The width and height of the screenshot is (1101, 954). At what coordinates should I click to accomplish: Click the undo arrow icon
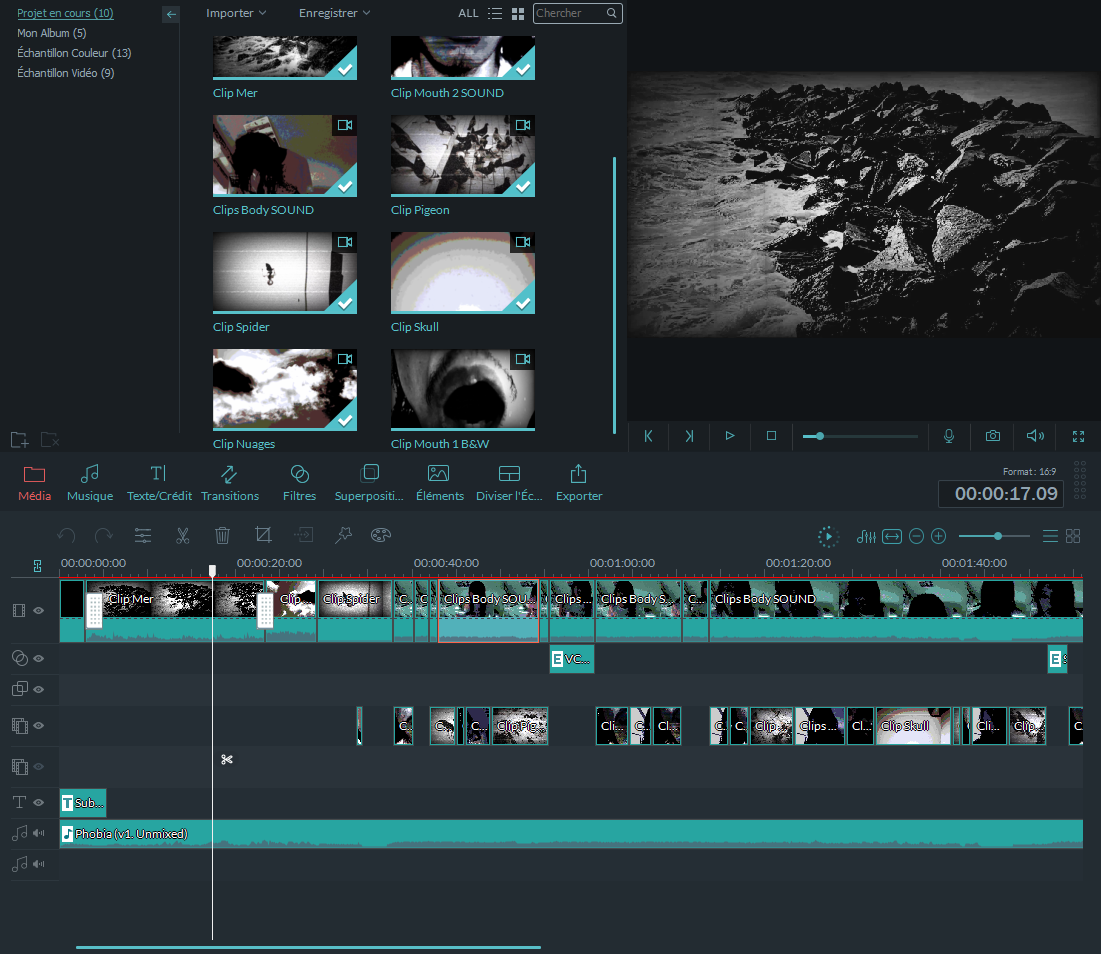(x=67, y=536)
